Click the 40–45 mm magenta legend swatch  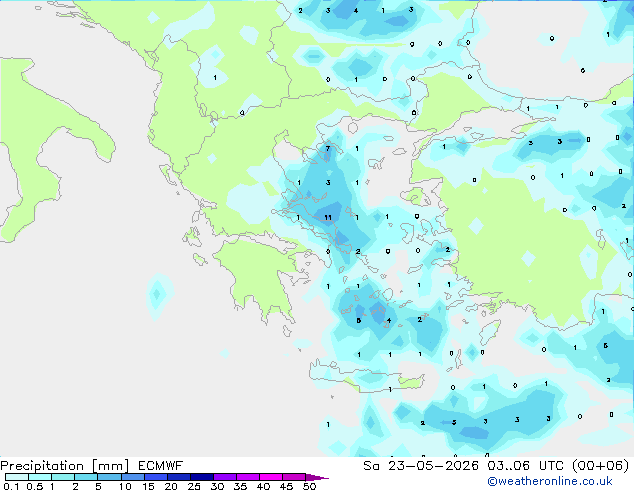(271, 477)
